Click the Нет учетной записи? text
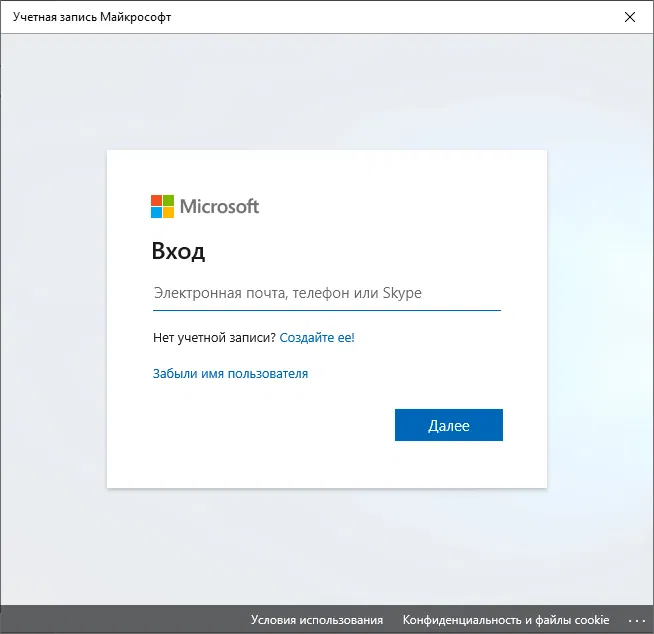The width and height of the screenshot is (654, 634). (x=214, y=337)
